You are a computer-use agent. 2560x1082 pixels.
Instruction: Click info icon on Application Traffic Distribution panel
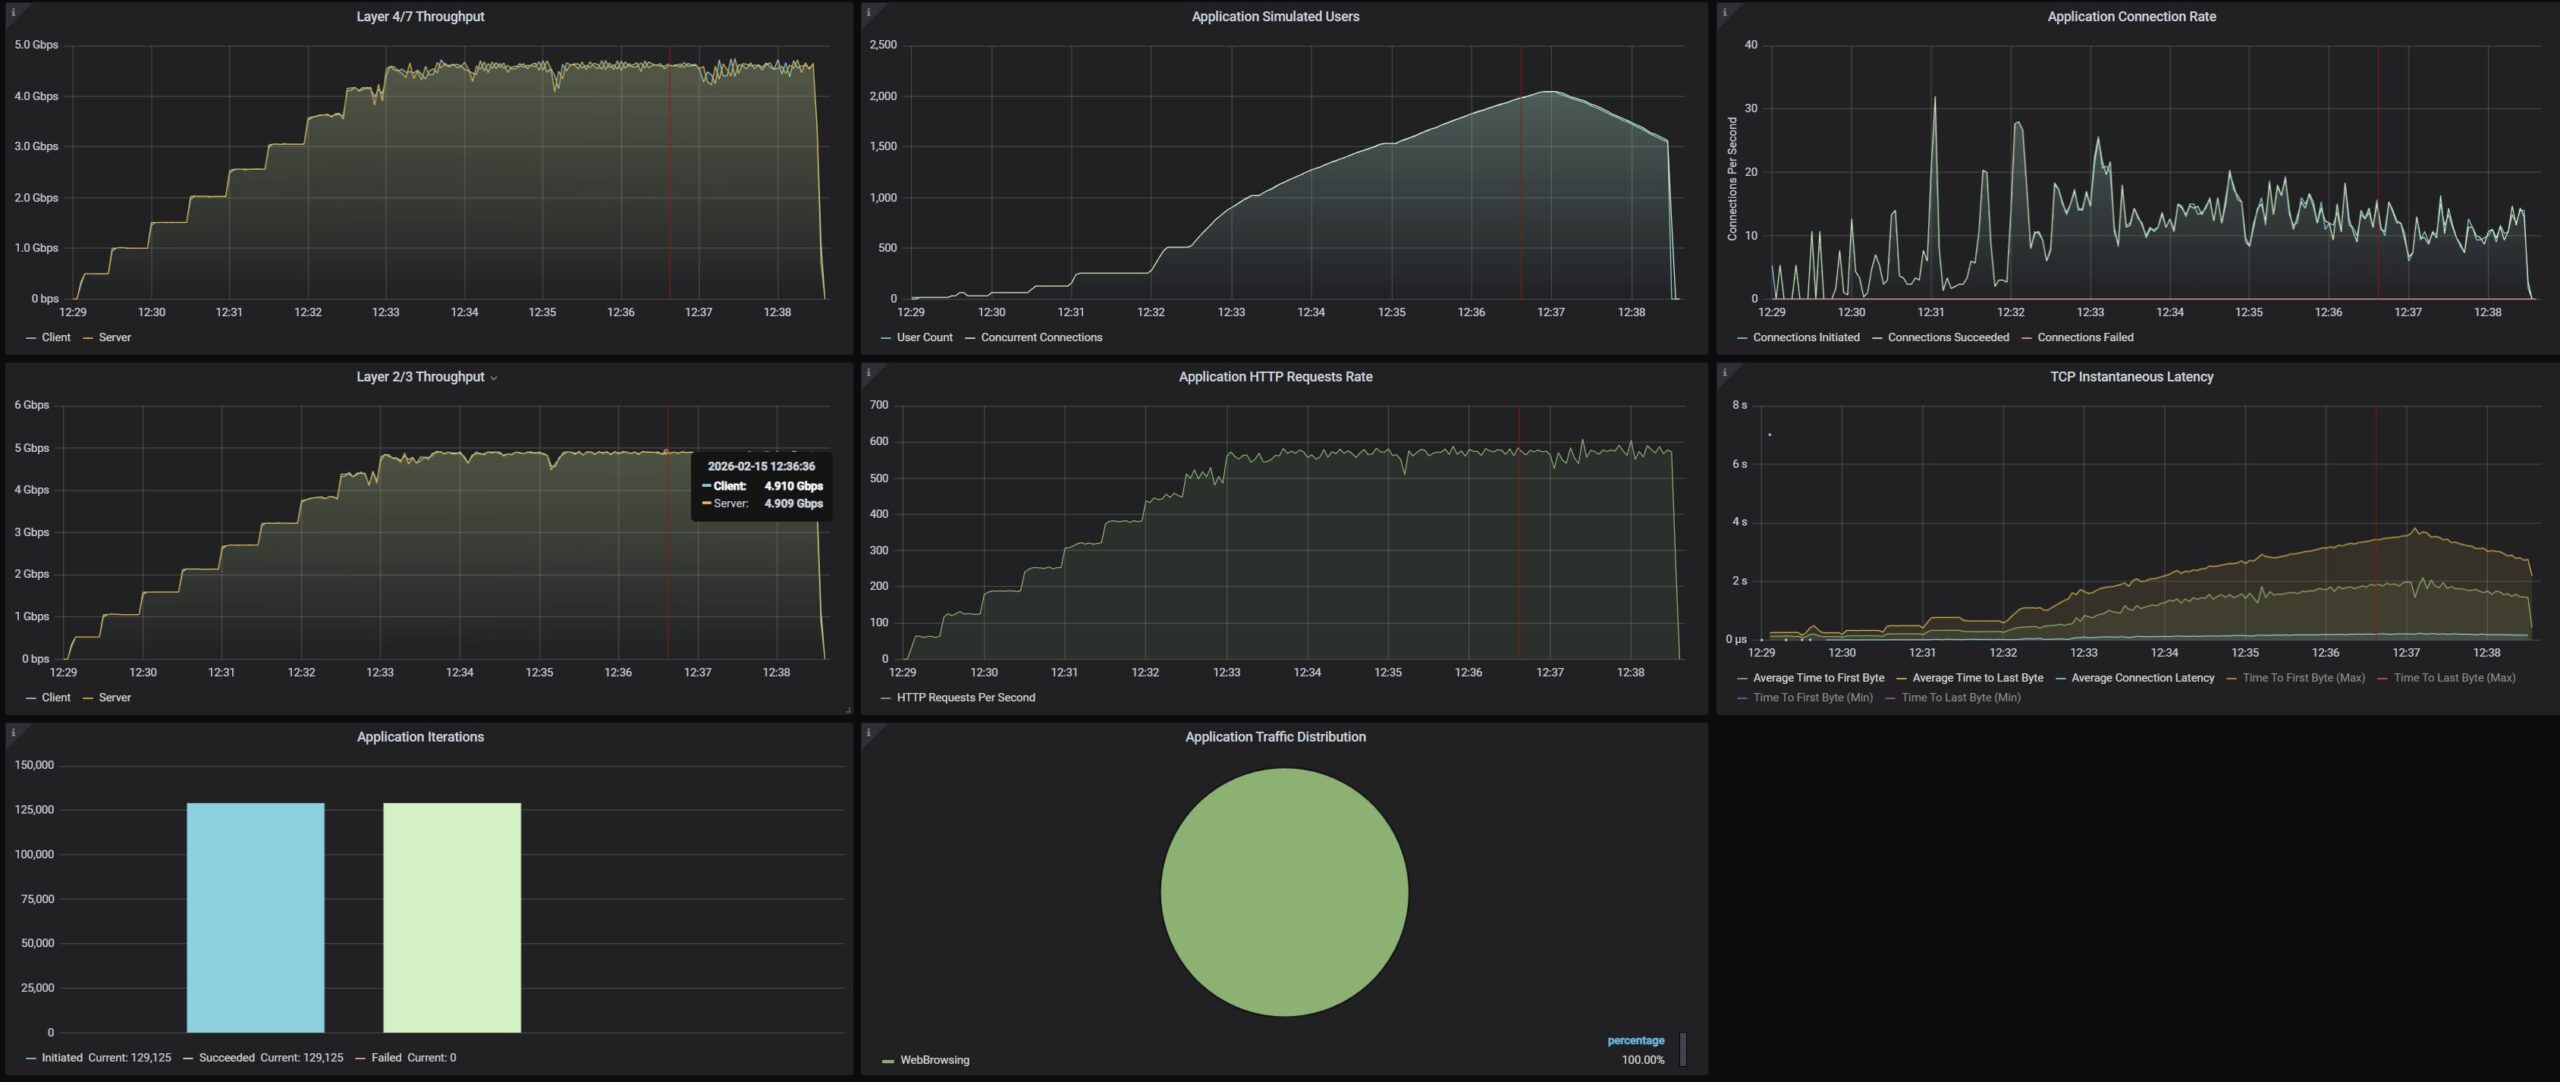tap(868, 732)
